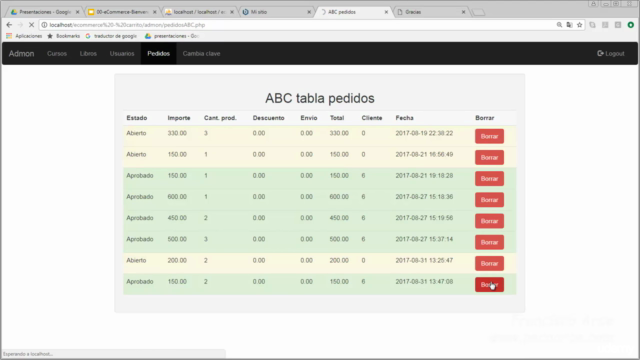Click the translate page icon

pyautogui.click(x=569, y=25)
